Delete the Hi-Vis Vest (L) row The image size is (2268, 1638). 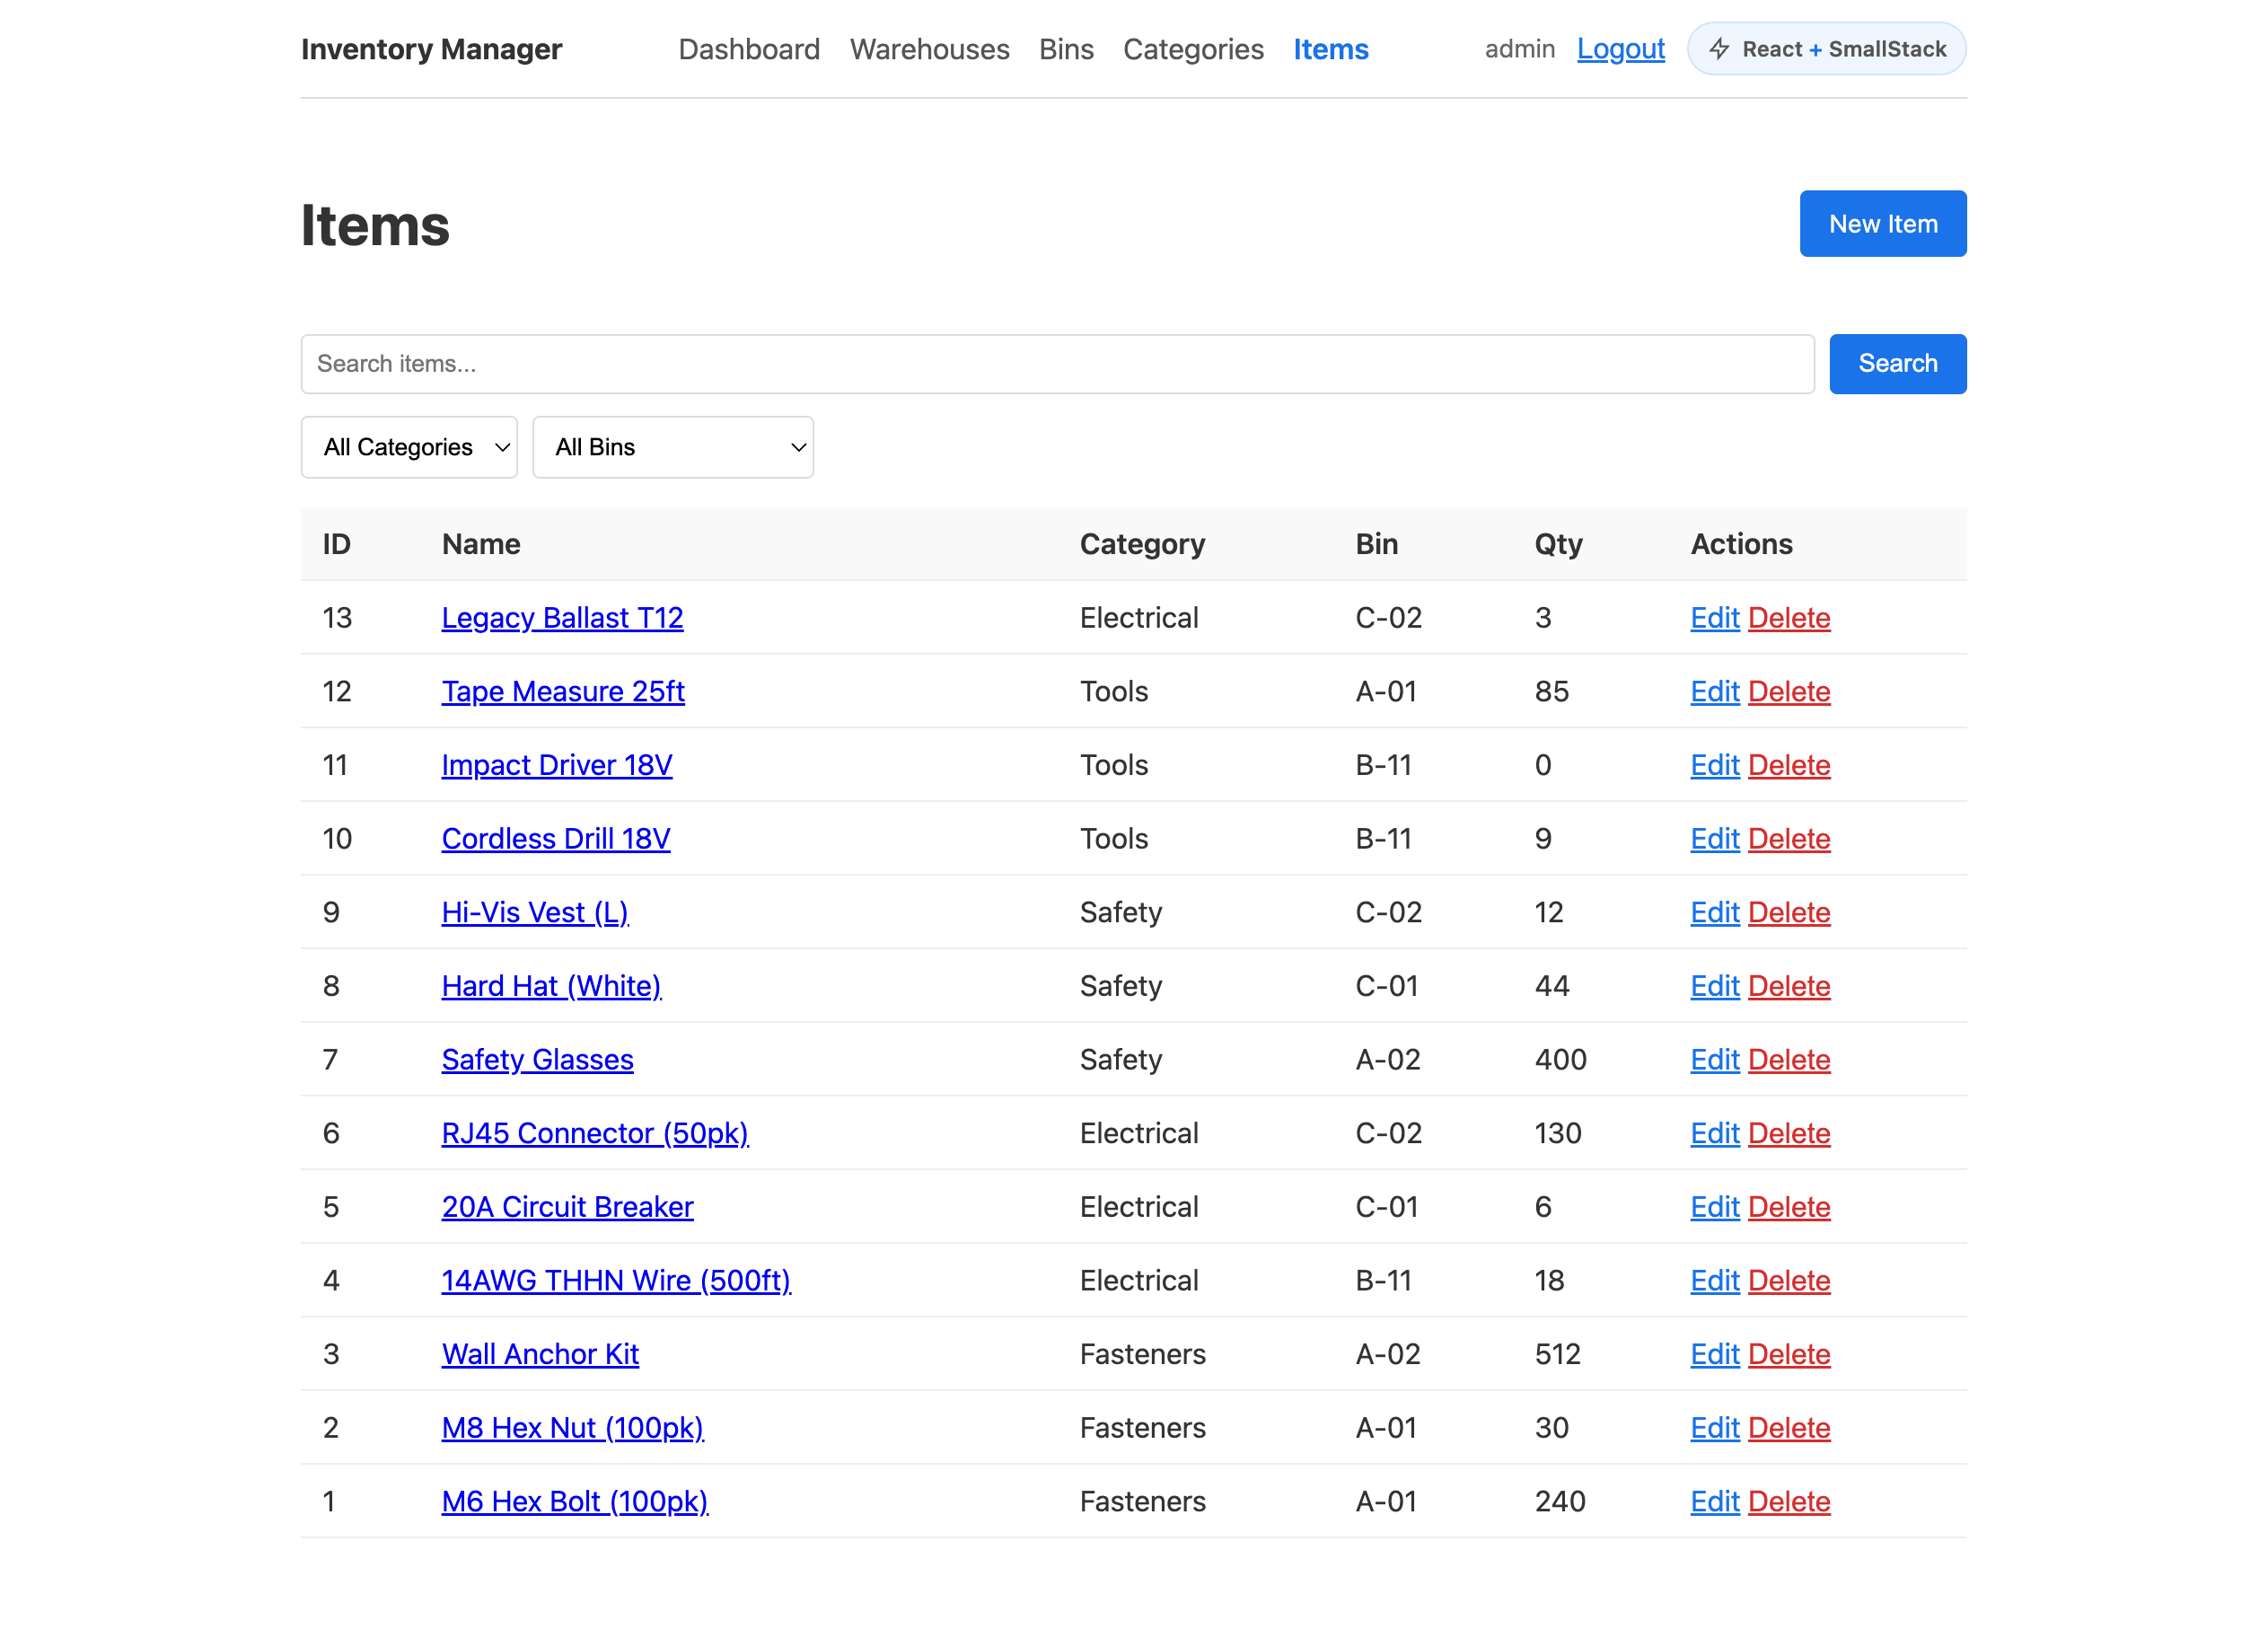tap(1789, 913)
